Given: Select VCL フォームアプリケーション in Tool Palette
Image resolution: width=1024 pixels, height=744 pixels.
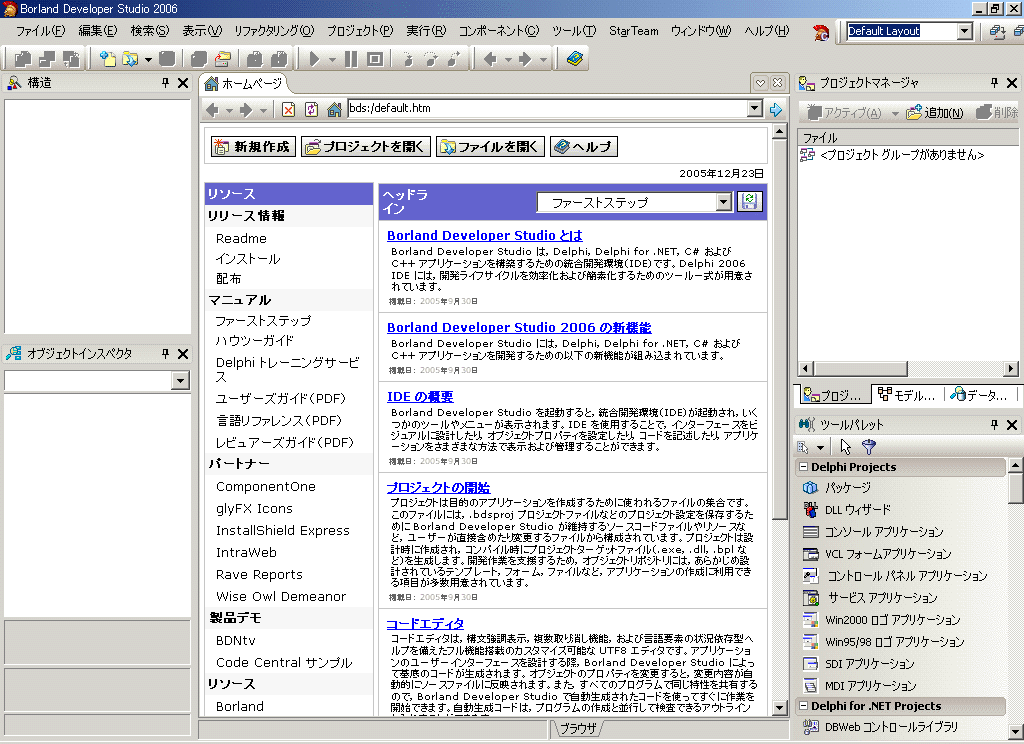Looking at the screenshot, I should [887, 554].
